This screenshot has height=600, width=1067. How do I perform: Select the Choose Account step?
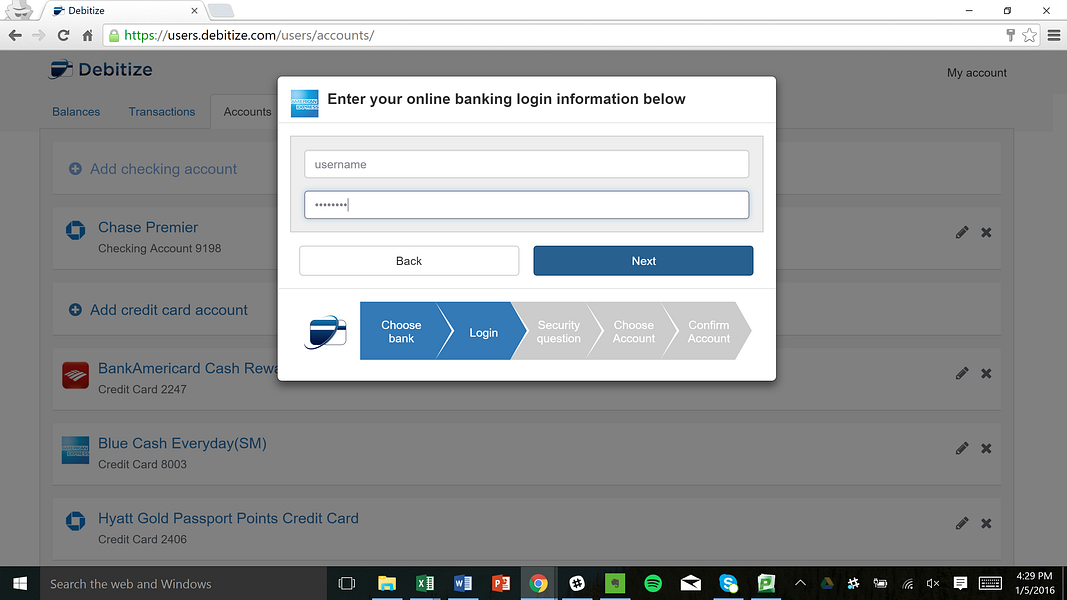coord(634,331)
